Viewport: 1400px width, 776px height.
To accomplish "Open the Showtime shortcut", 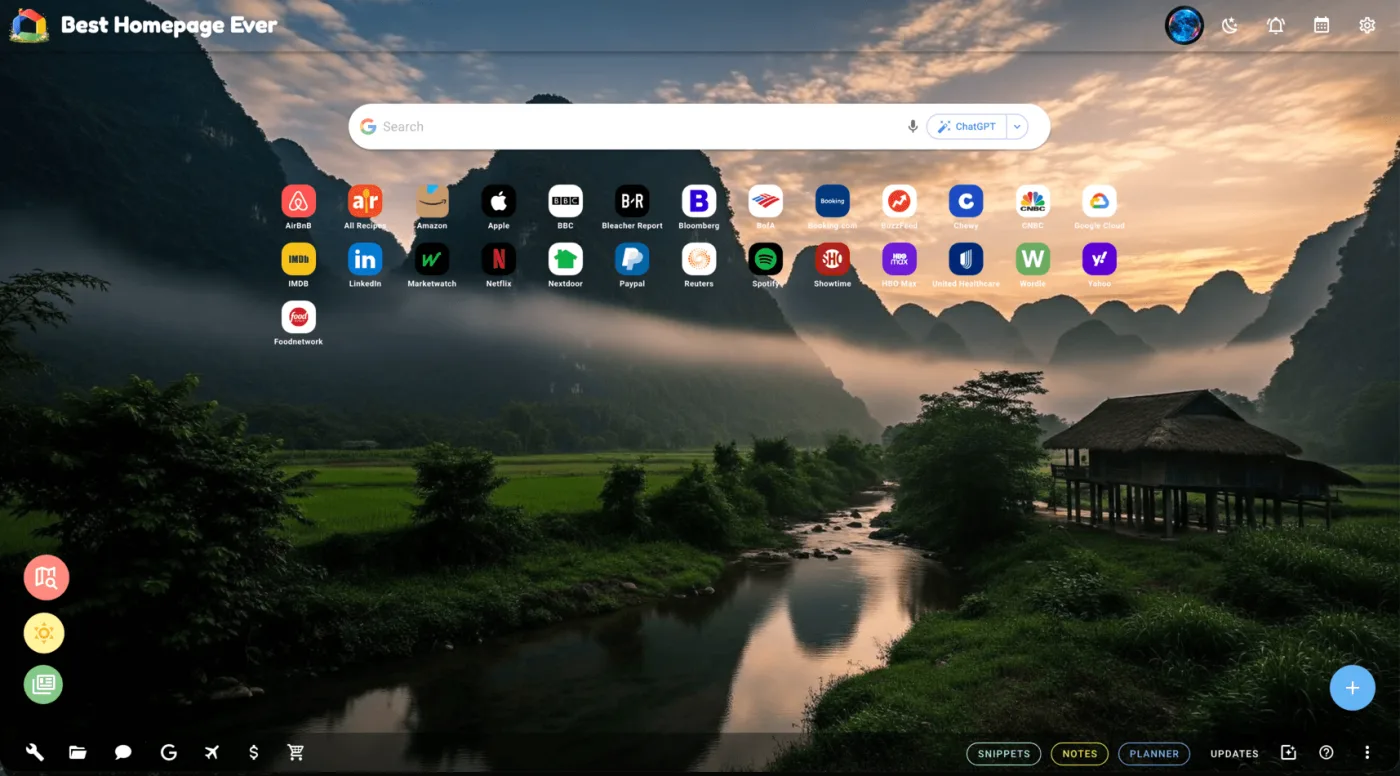I will pyautogui.click(x=832, y=259).
